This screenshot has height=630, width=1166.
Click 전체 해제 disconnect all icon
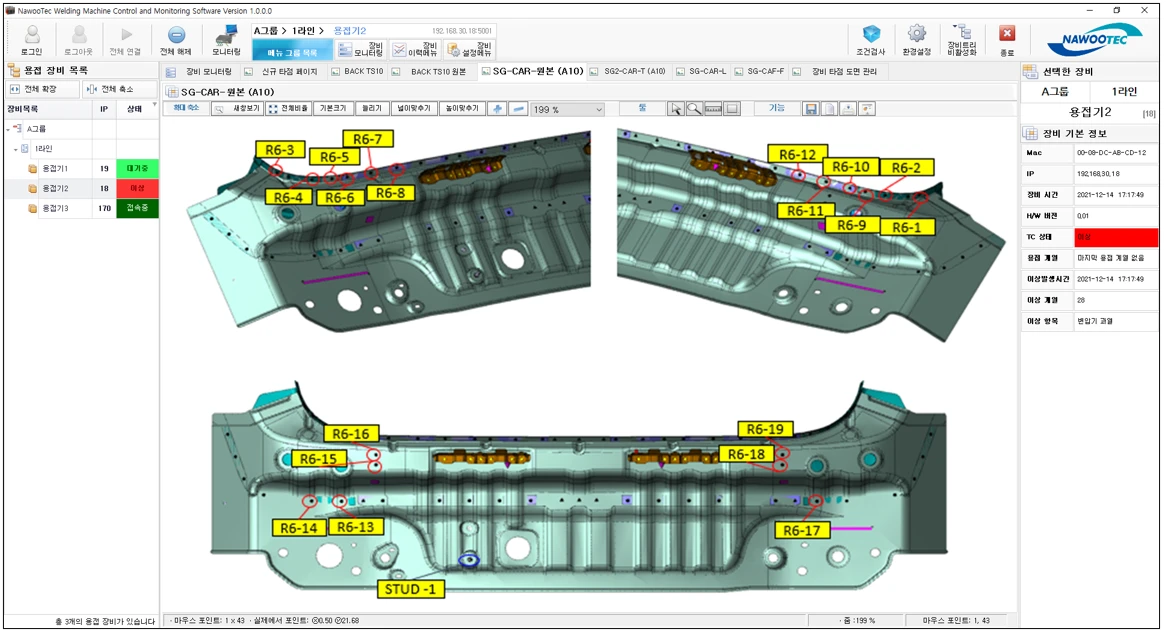point(176,35)
